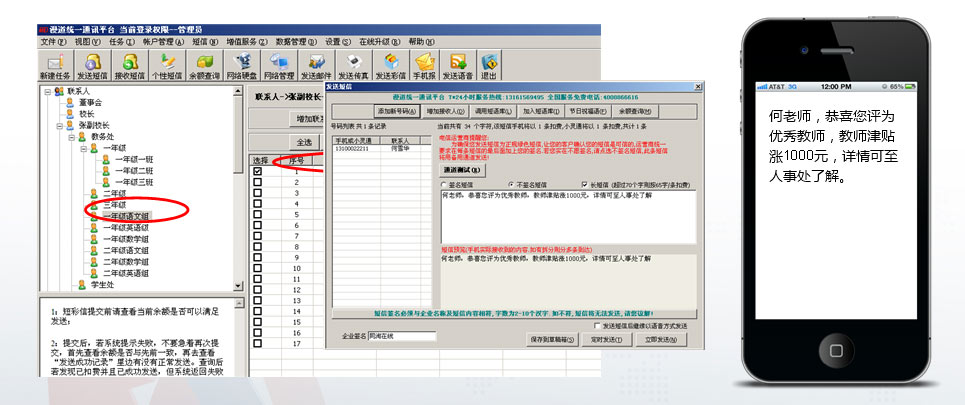Screen dimensions: 965x405
Task: Click the 新建任务 toolbar icon
Action: tap(55, 65)
